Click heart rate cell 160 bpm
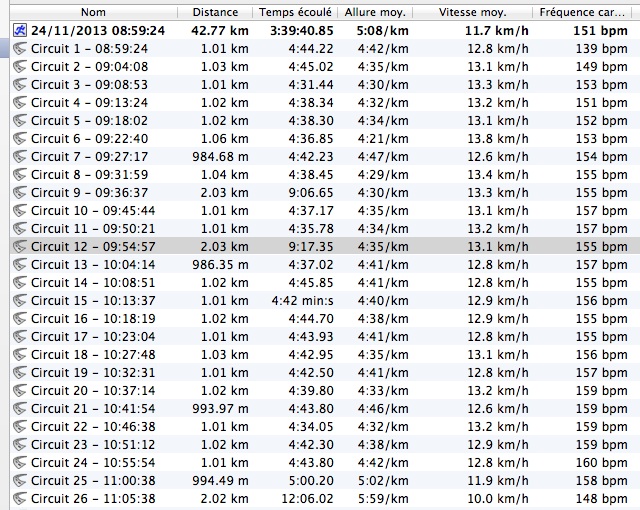The width and height of the screenshot is (640, 510). [602, 463]
